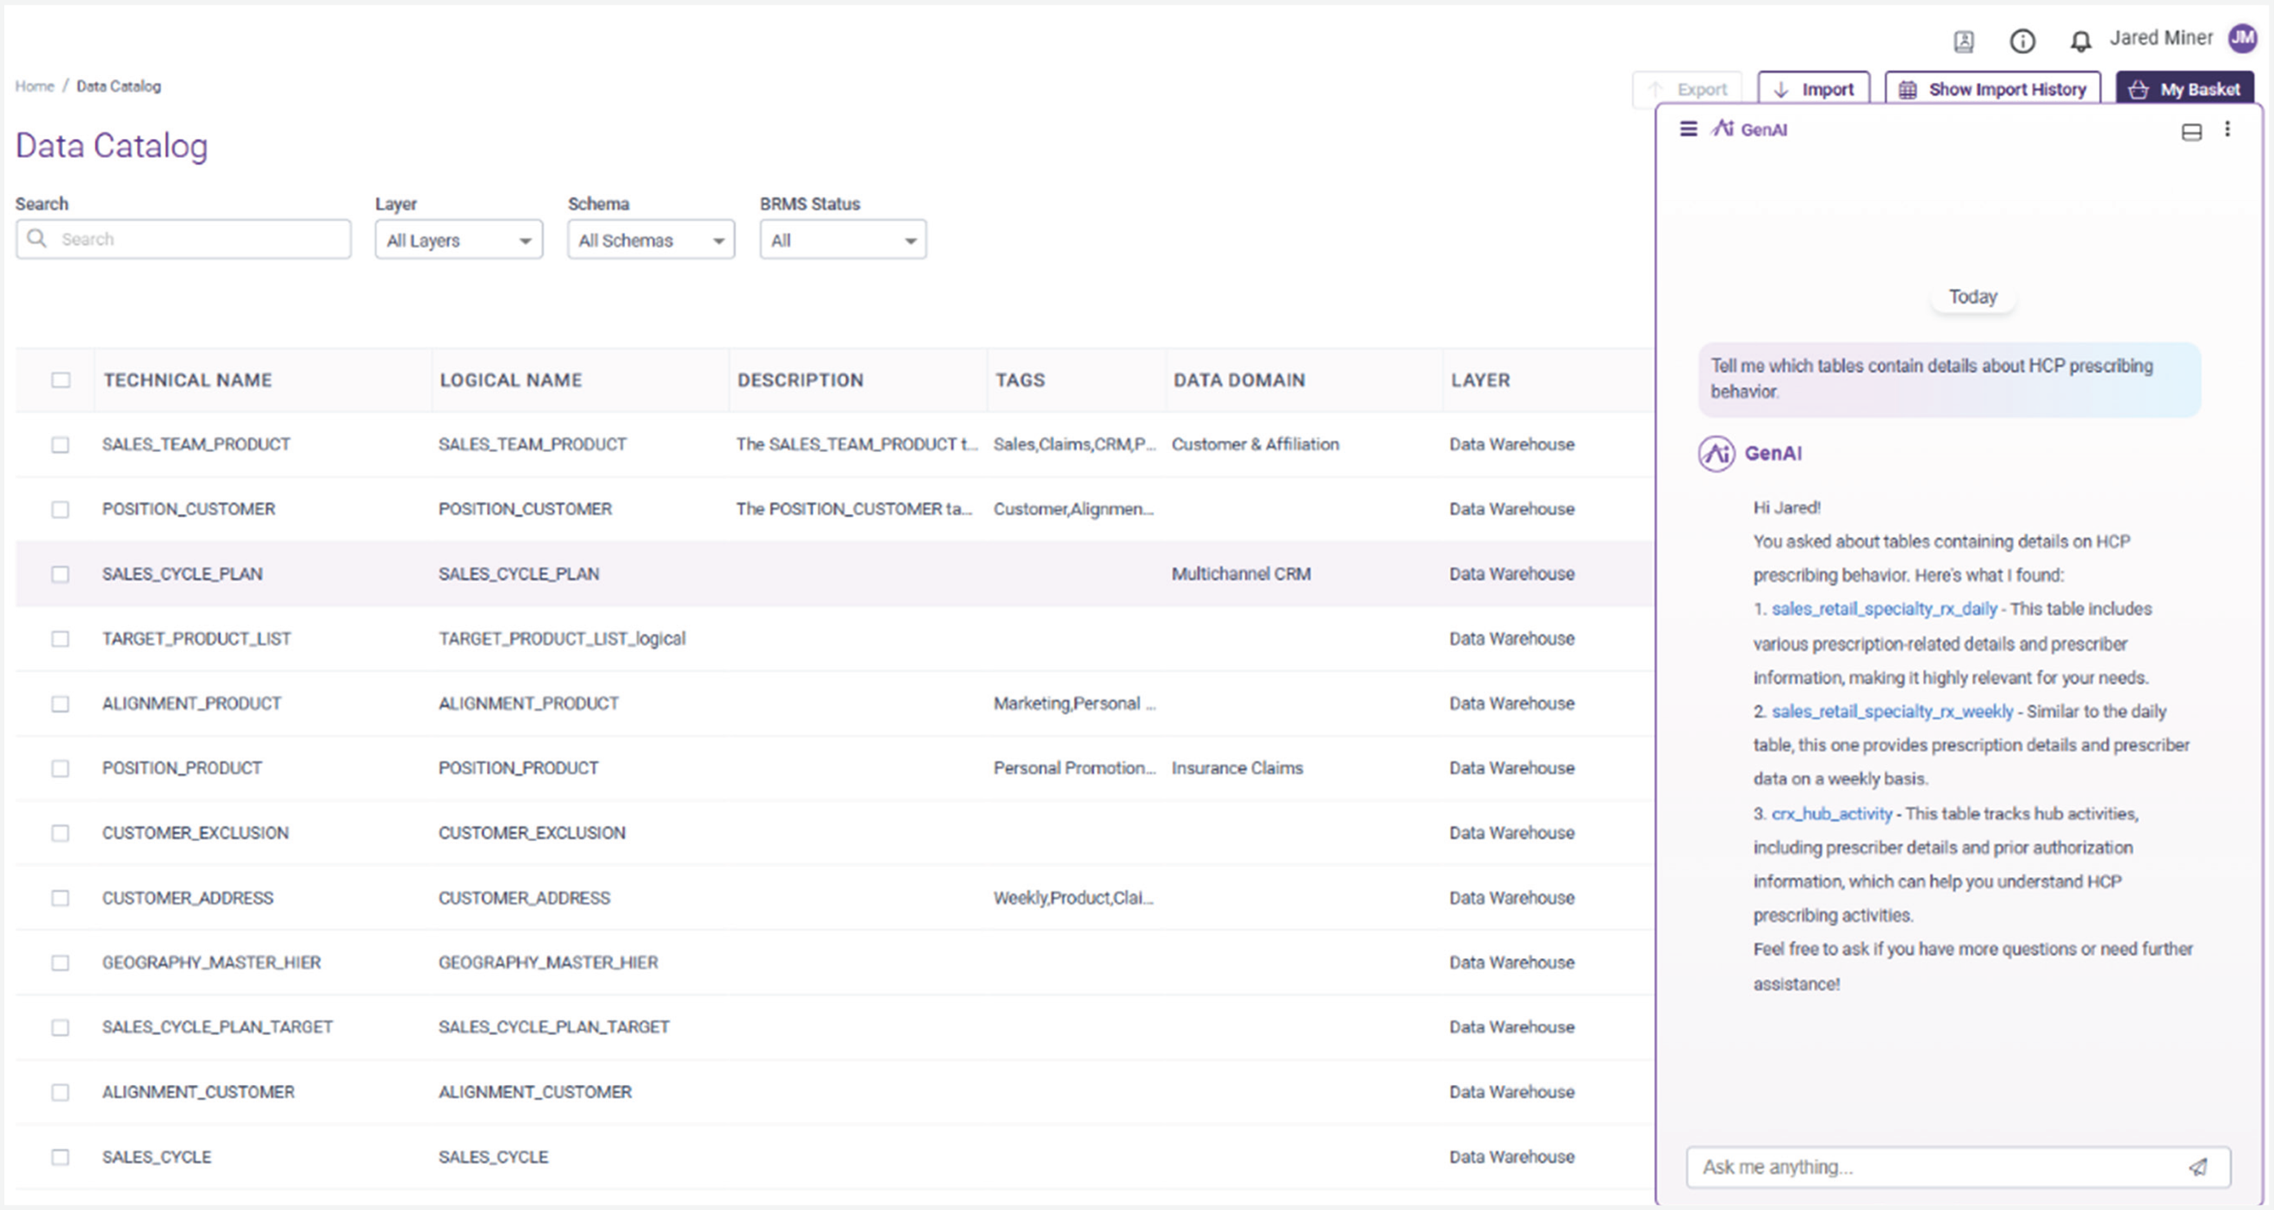This screenshot has height=1210, width=2274.
Task: Open the GenAI three-dot options menu
Action: click(2228, 129)
